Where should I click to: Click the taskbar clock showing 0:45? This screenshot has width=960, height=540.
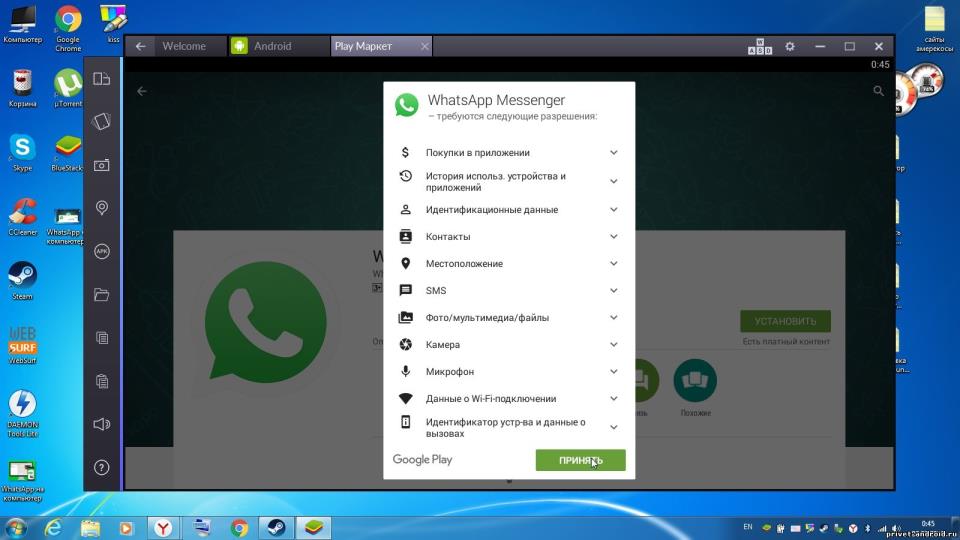[928, 523]
